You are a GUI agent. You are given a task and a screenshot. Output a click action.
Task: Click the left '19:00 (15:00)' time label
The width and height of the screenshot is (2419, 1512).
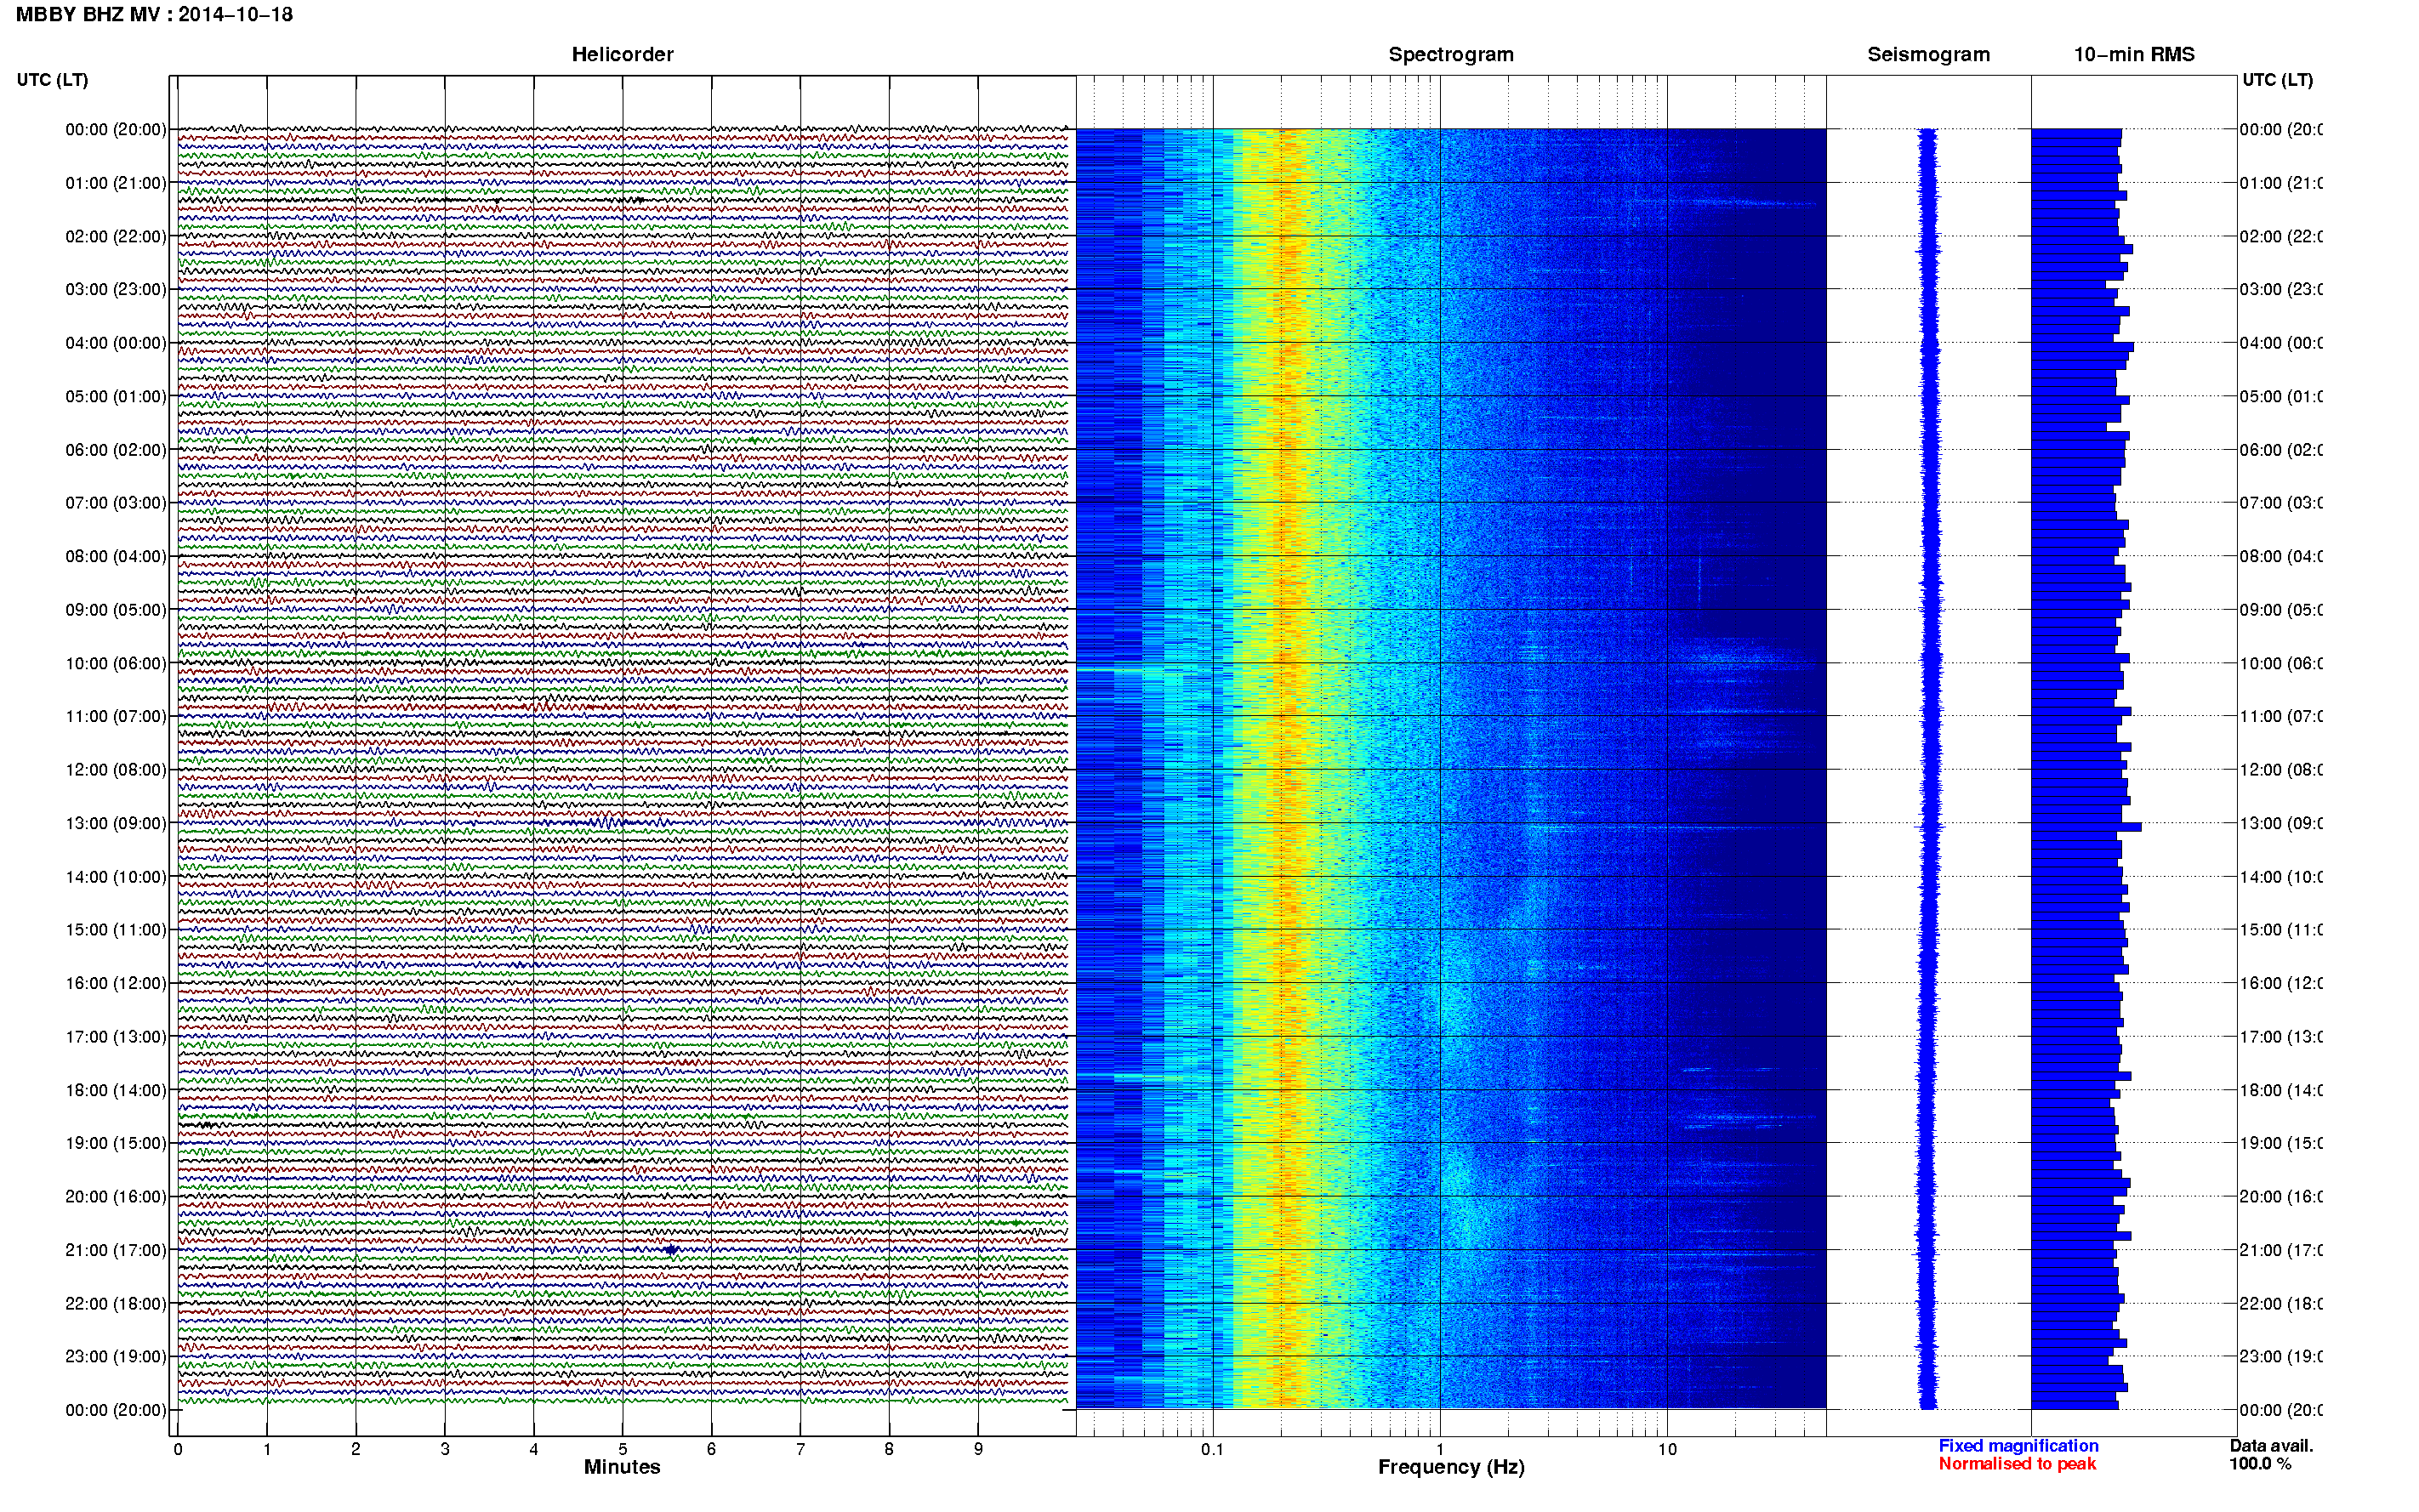click(116, 1143)
